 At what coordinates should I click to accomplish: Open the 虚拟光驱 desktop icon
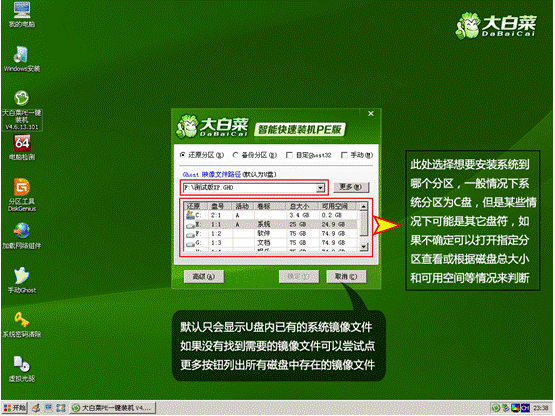point(22,369)
